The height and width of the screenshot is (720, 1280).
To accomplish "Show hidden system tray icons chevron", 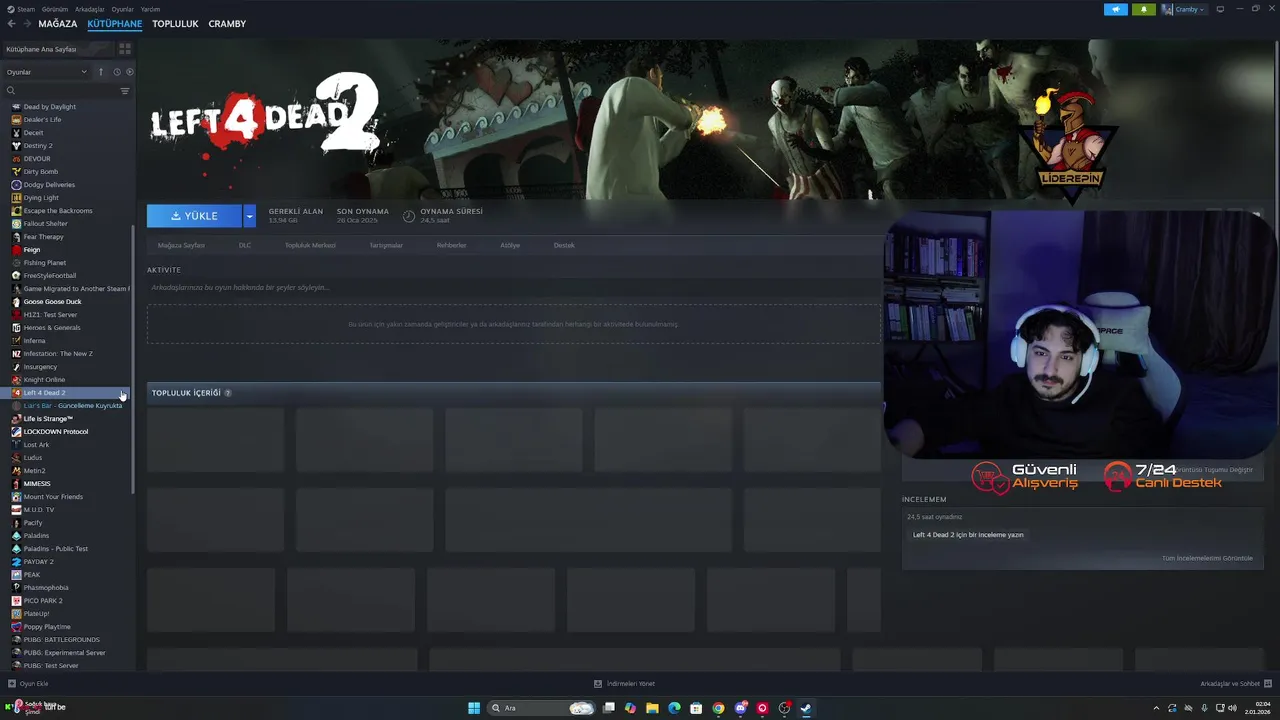I will point(1156,708).
